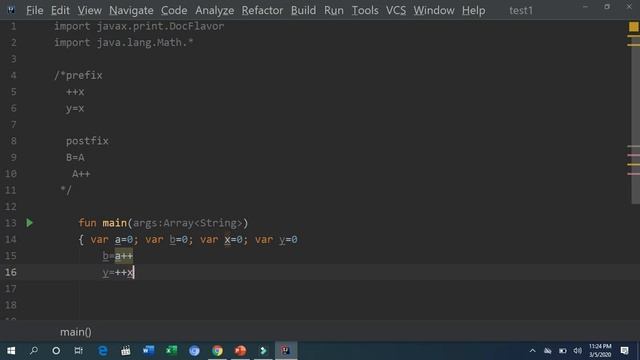Screen dimensions: 640x360
Task: Click the 'args:Array<String>' parameter
Action: click(x=188, y=223)
